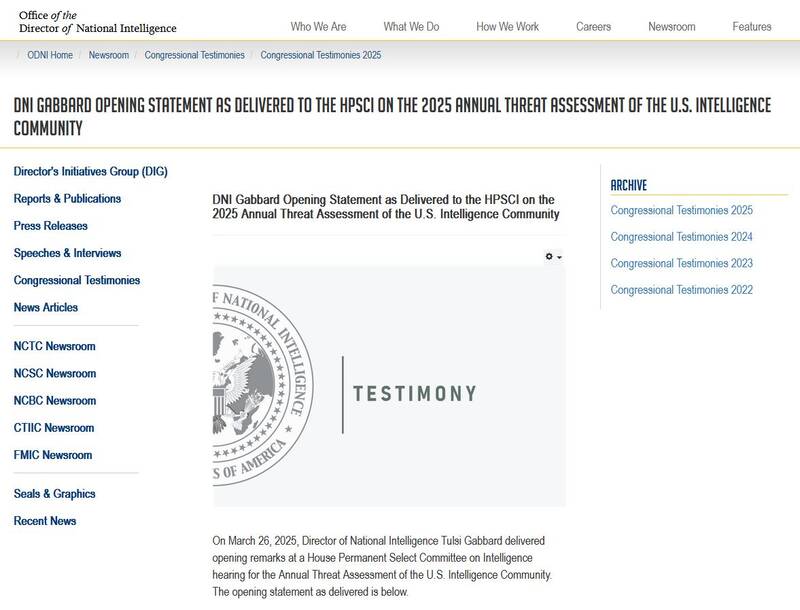
Task: Open the How We Work menu
Action: pos(507,27)
